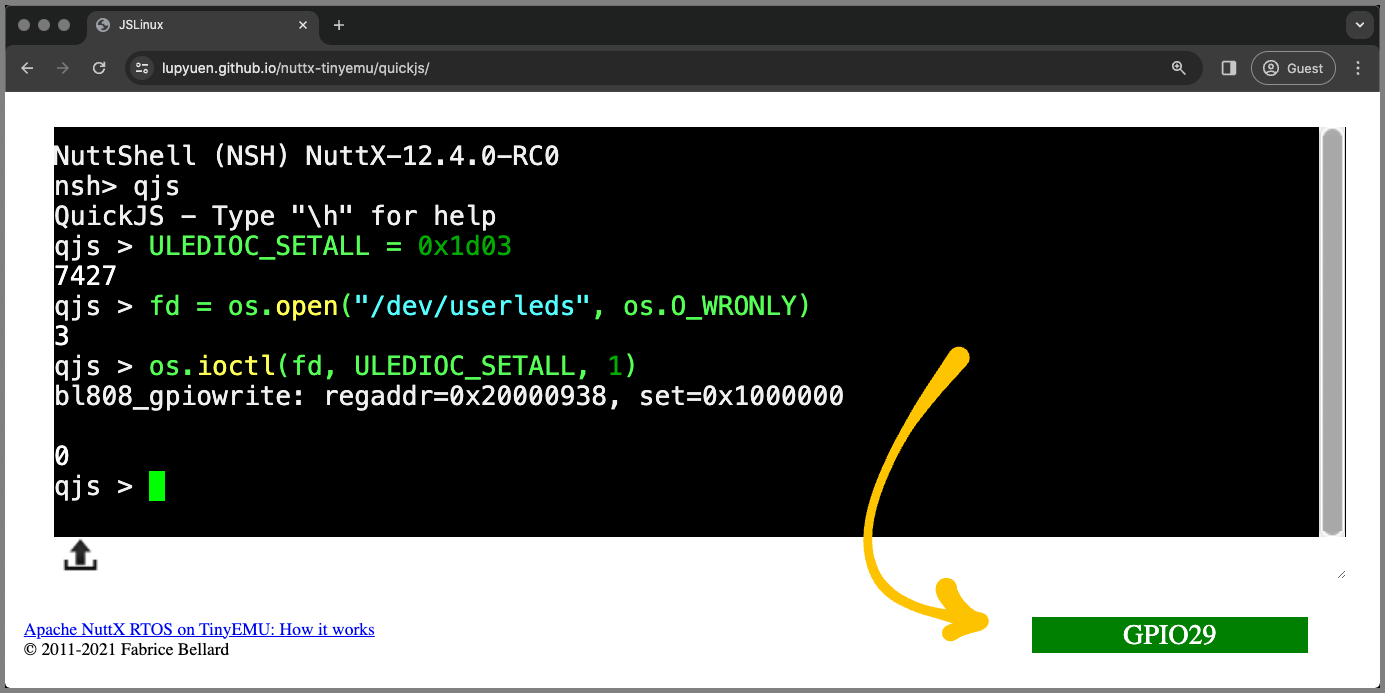Click the terminal resize handle corner
Screen dimensions: 1385x693
tap(1341, 574)
